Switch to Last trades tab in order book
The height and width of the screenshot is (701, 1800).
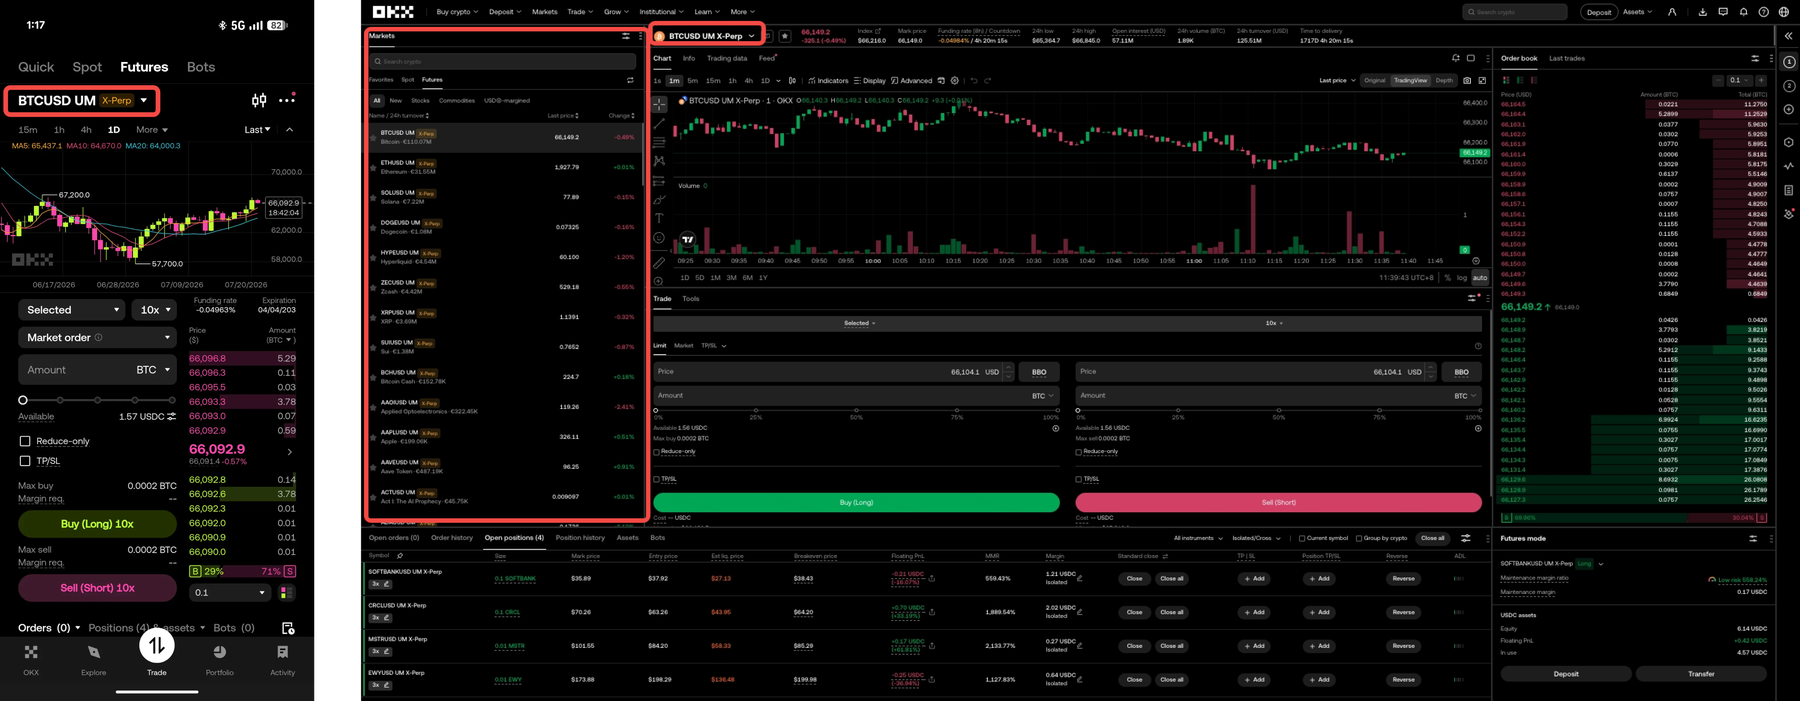click(x=1567, y=58)
